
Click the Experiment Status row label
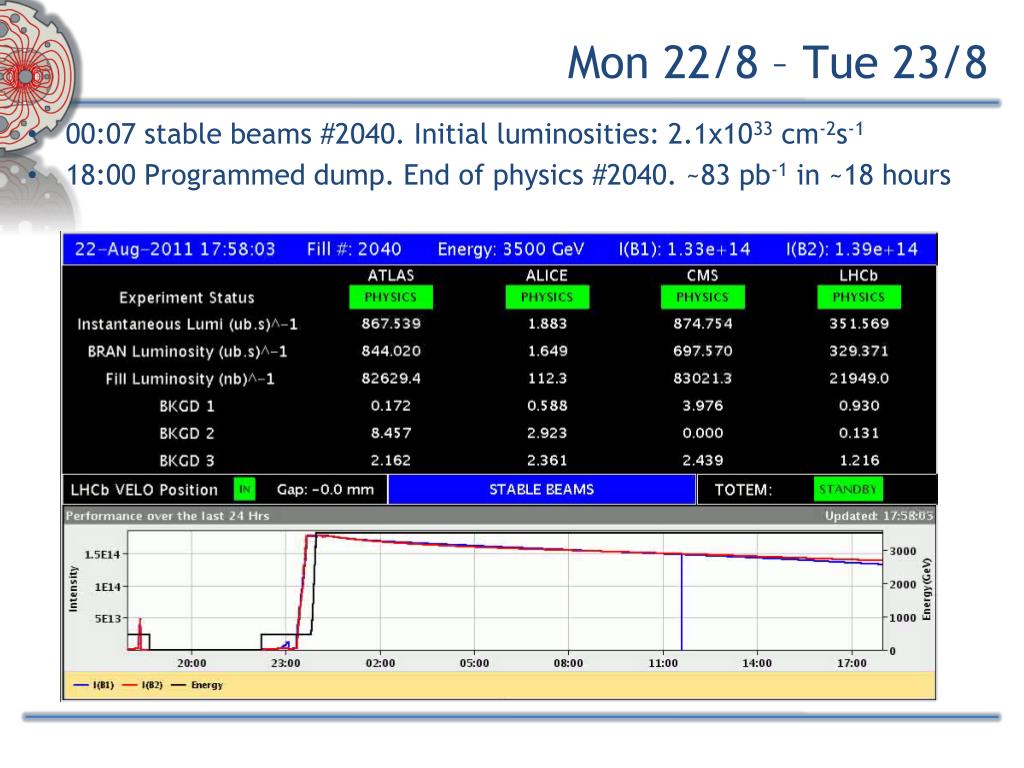point(187,298)
